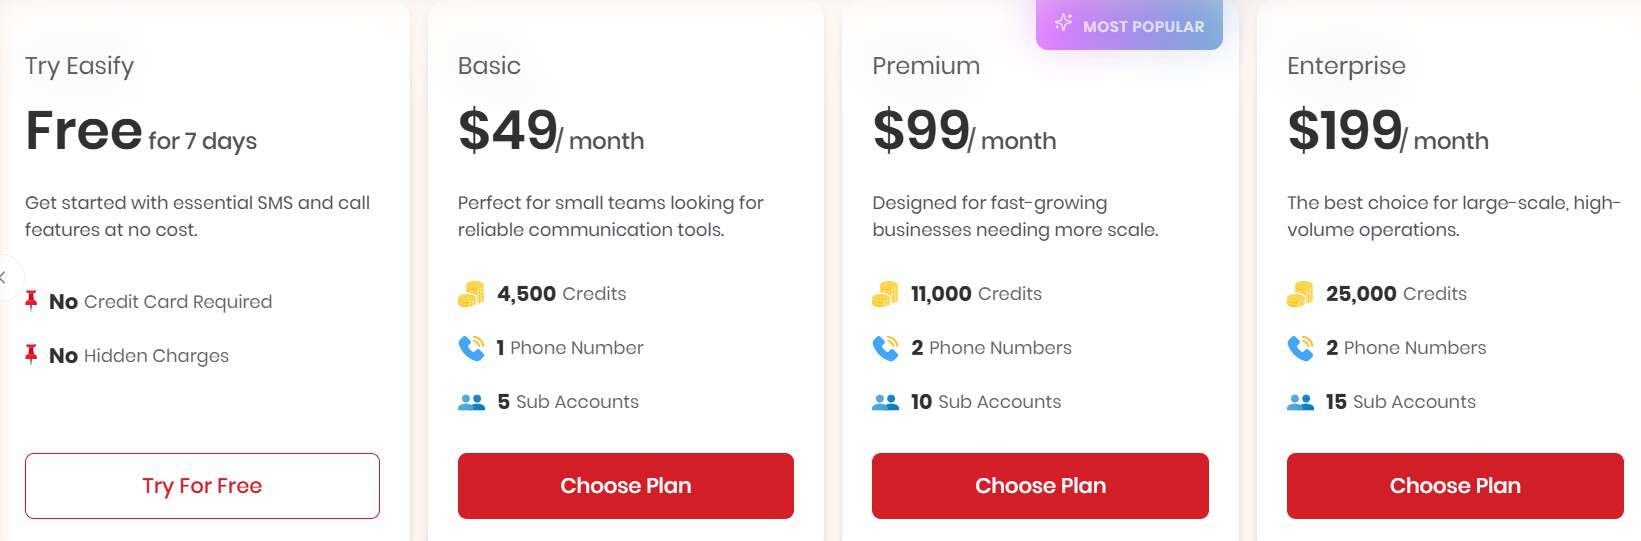Image resolution: width=1641 pixels, height=541 pixels.
Task: Choose the Enterprise $199 plan
Action: pos(1454,486)
